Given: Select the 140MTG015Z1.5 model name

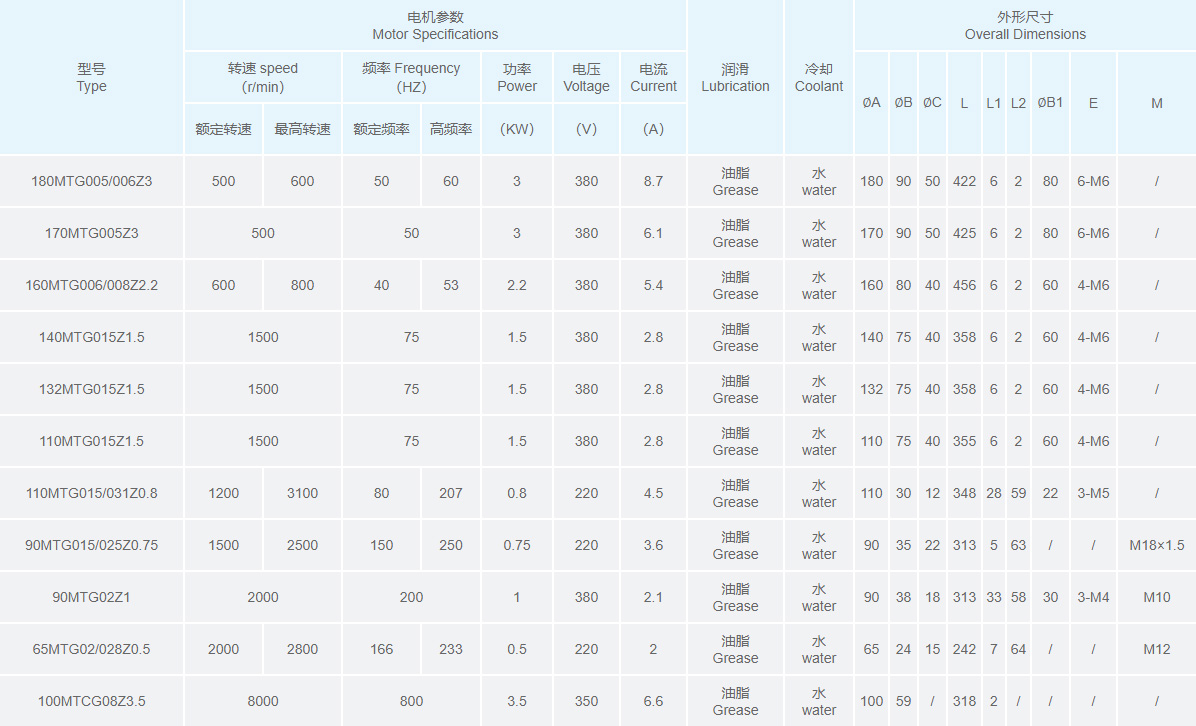Looking at the screenshot, I should click(92, 337).
